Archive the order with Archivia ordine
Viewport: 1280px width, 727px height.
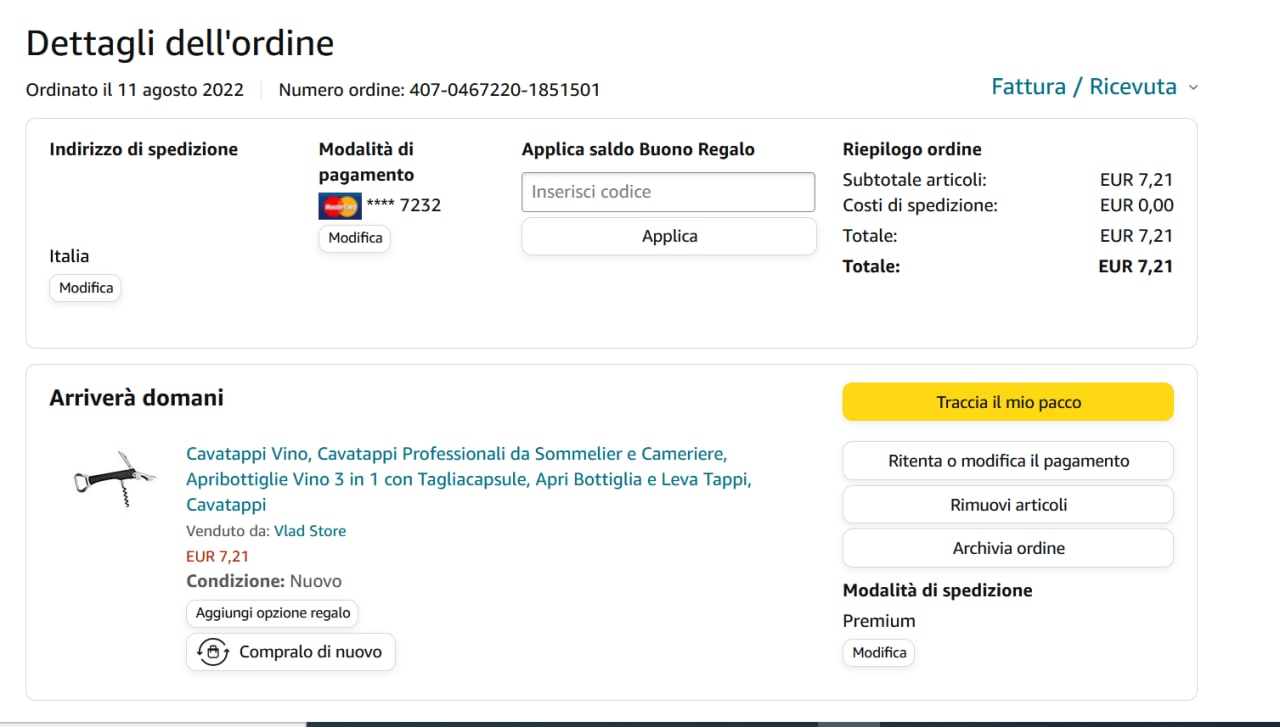1008,548
